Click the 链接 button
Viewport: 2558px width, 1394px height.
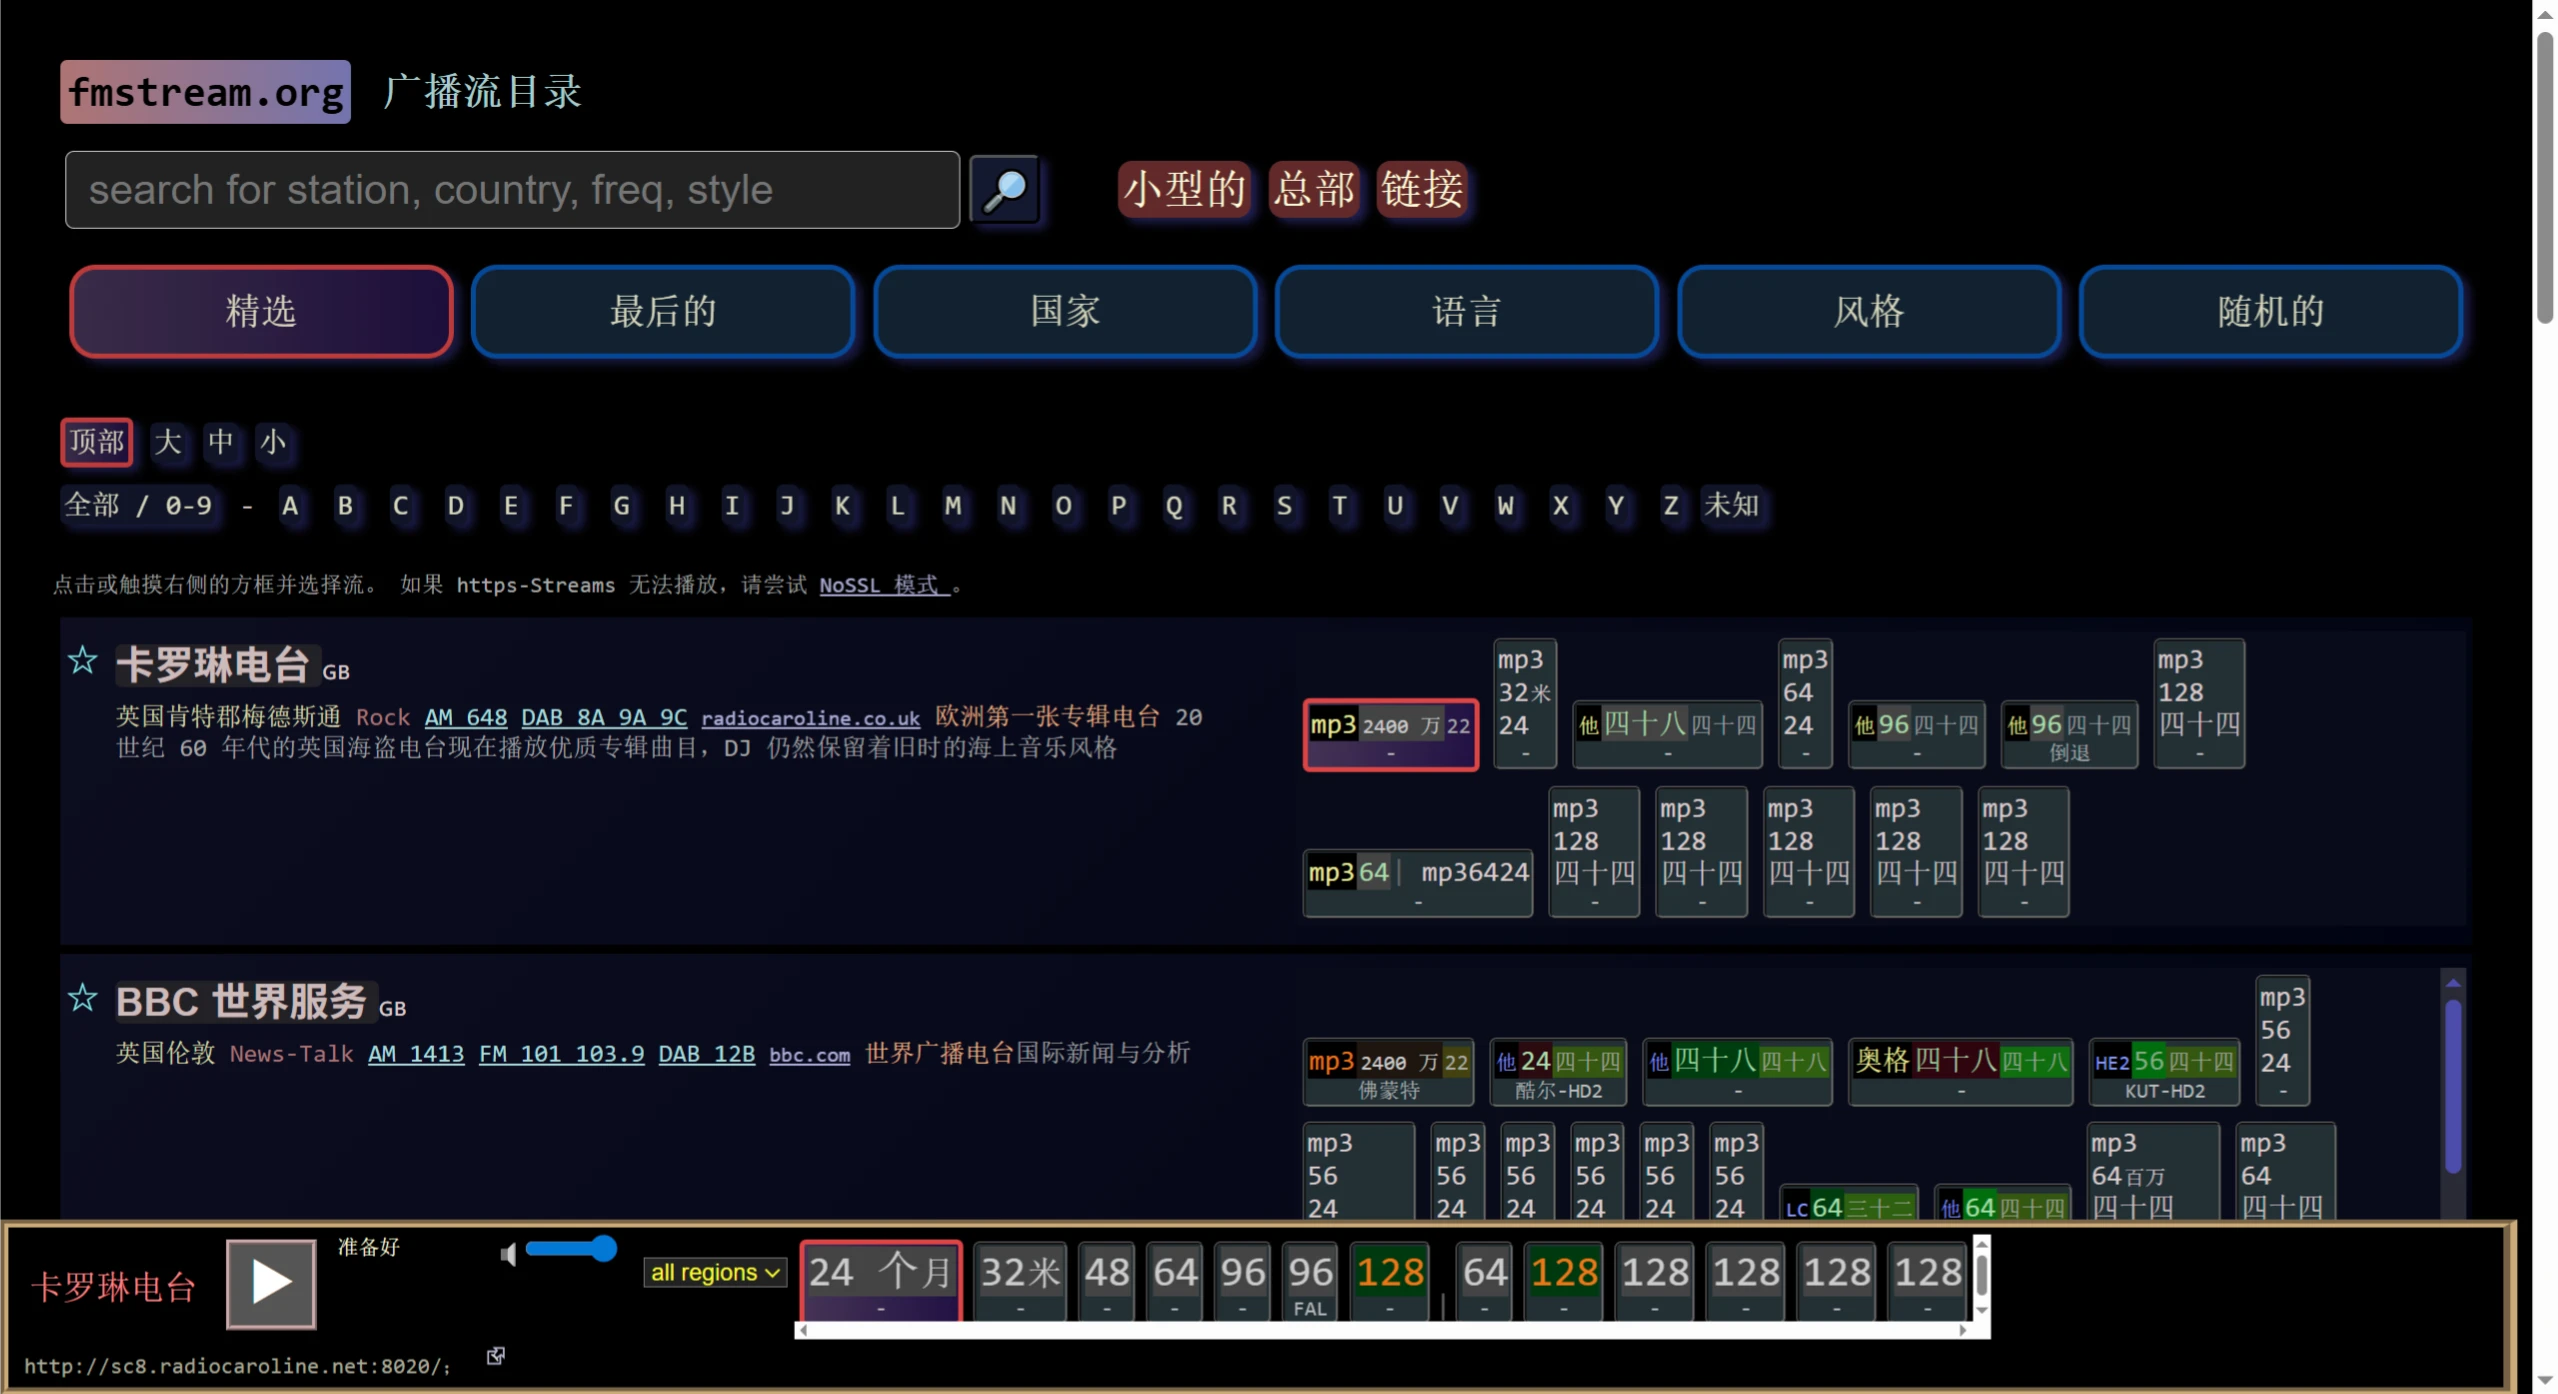[1422, 189]
